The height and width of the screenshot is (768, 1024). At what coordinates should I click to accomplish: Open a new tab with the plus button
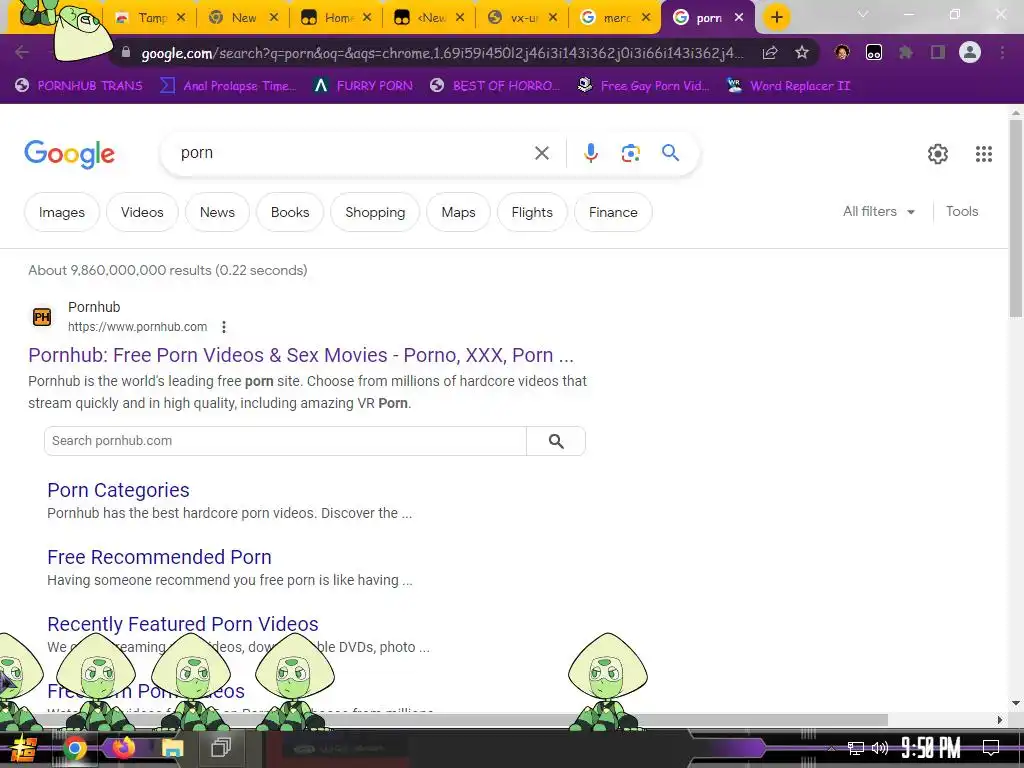pyautogui.click(x=776, y=17)
